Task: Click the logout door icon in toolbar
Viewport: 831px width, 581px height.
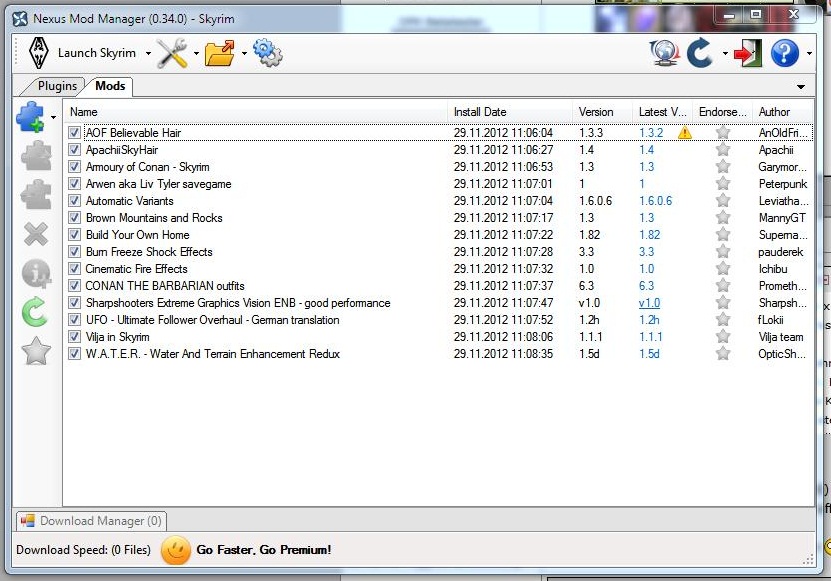Action: click(747, 53)
